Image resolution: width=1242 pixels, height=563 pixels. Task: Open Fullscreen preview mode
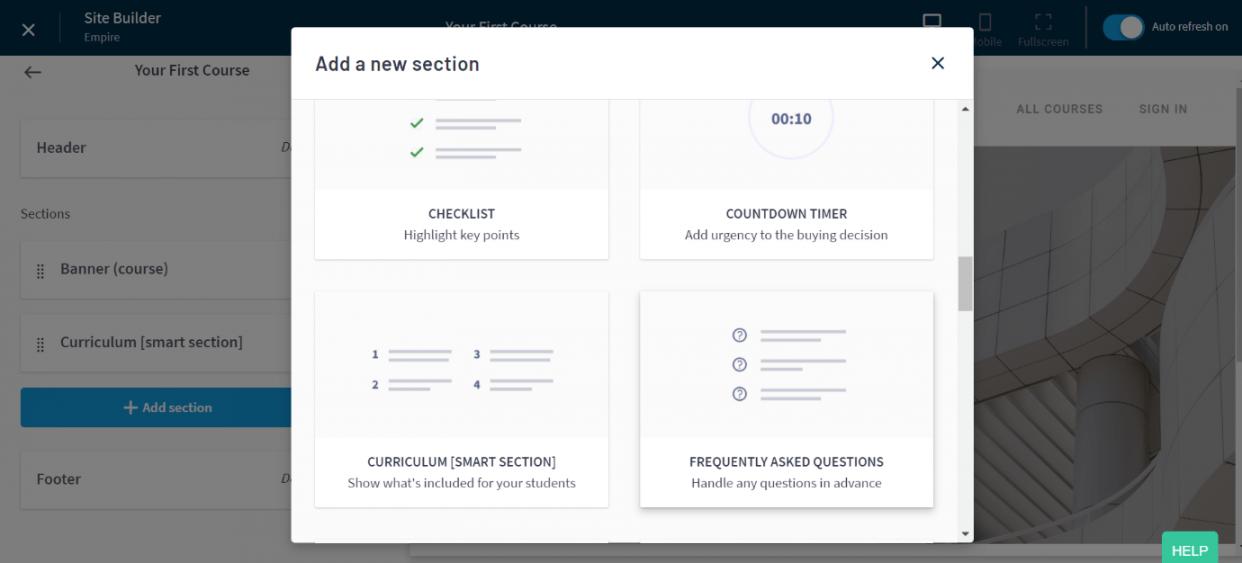1042,26
